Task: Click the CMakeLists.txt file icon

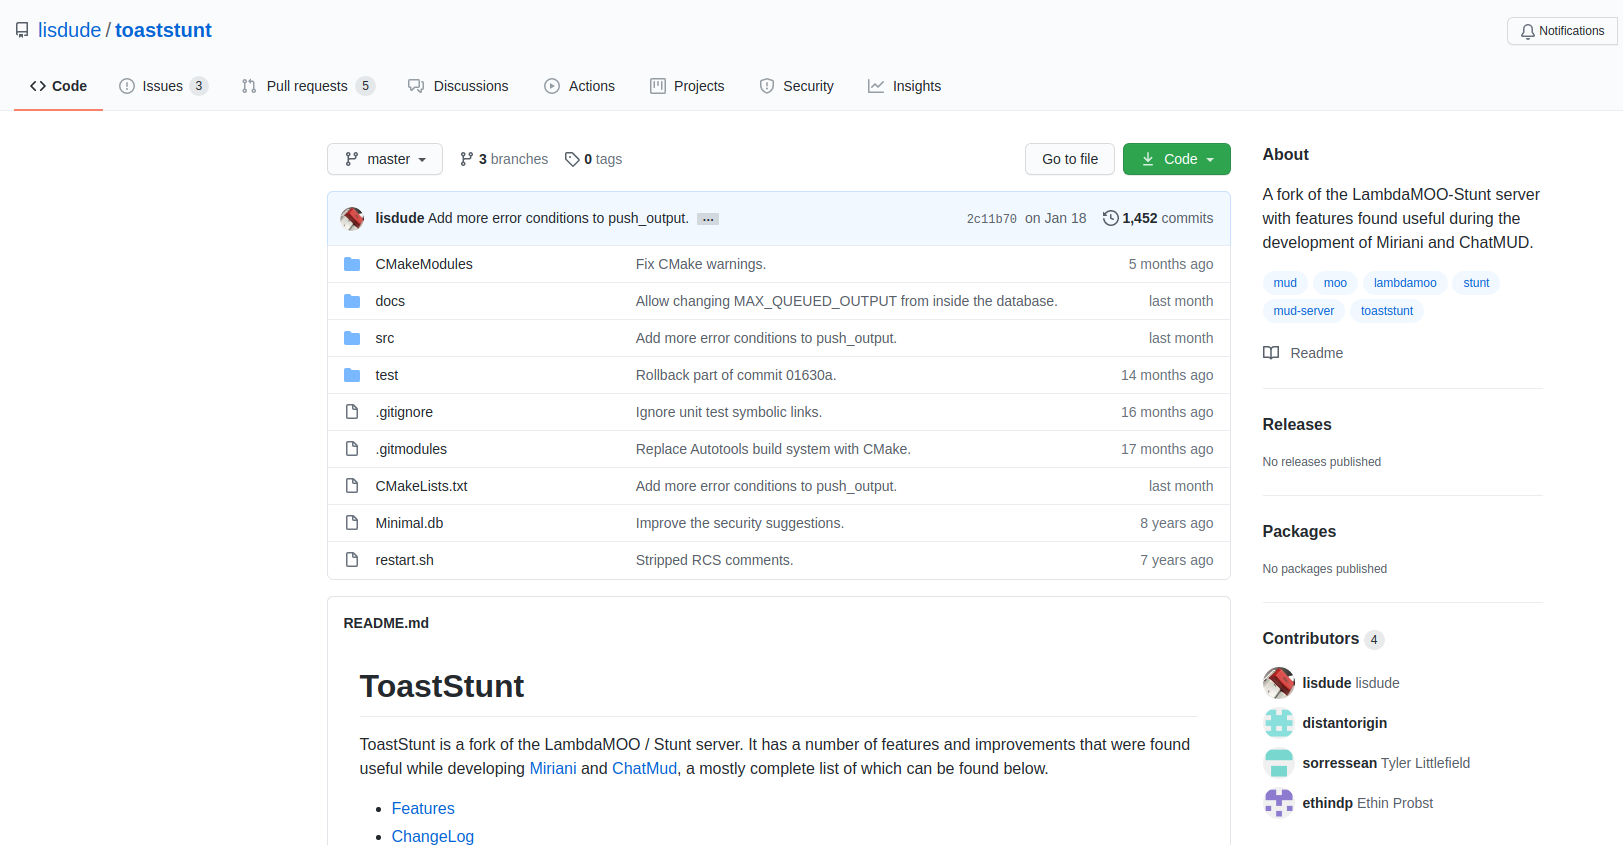Action: pyautogui.click(x=352, y=486)
